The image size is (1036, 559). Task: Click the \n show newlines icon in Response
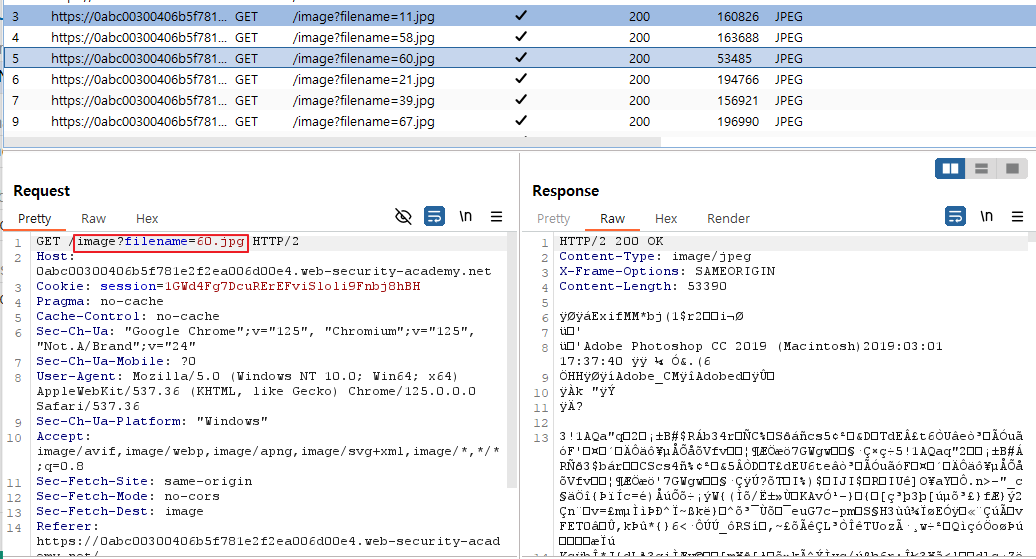(x=986, y=216)
